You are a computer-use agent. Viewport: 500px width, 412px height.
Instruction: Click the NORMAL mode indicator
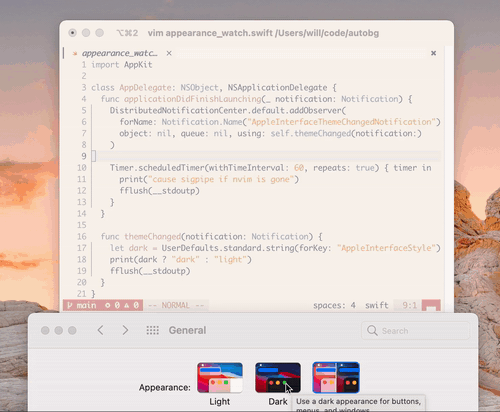pyautogui.click(x=176, y=305)
